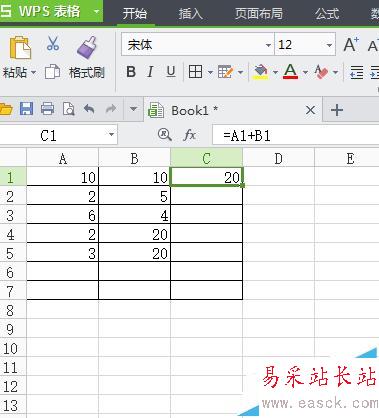
Task: Apply cell borders icon
Action: [195, 71]
